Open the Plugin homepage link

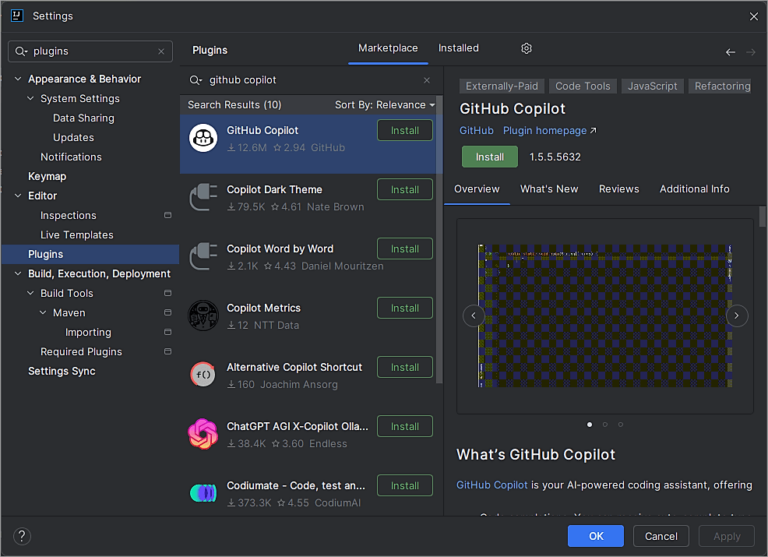point(550,130)
